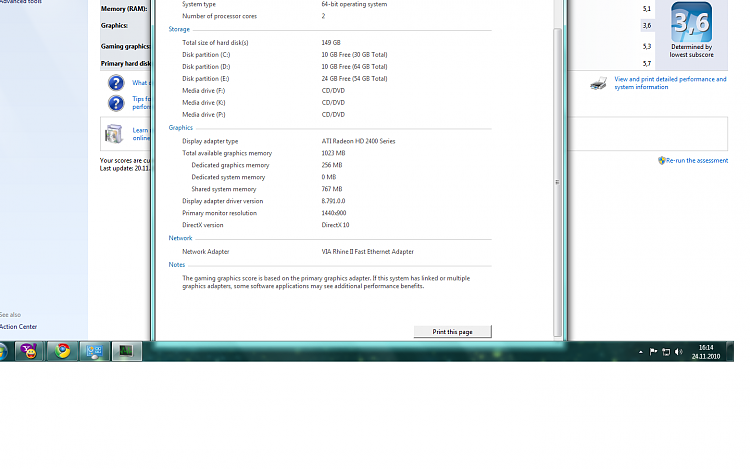This screenshot has height=469, width=750.
Task: Open the performance monitor taskbar icon
Action: coord(126,351)
